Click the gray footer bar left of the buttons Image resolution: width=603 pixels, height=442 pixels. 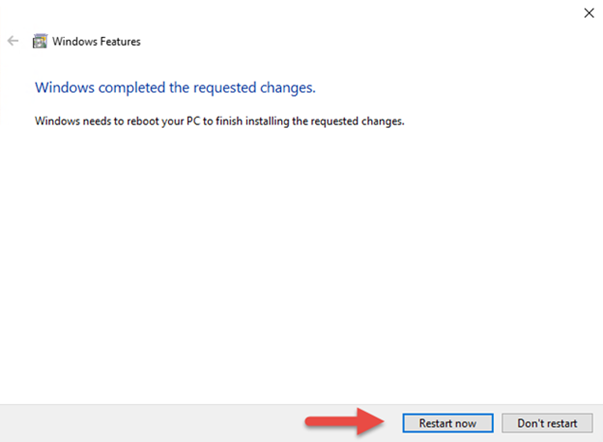(x=150, y=423)
